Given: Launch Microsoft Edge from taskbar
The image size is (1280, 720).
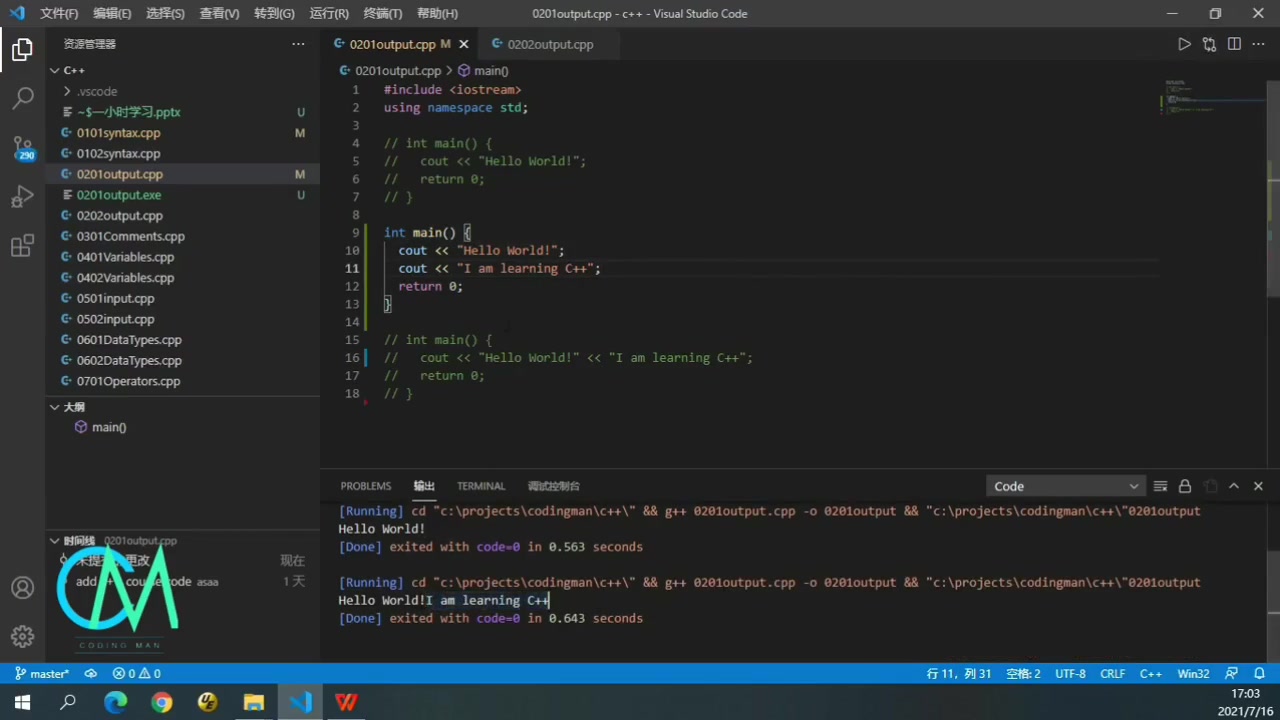Looking at the screenshot, I should pyautogui.click(x=115, y=702).
